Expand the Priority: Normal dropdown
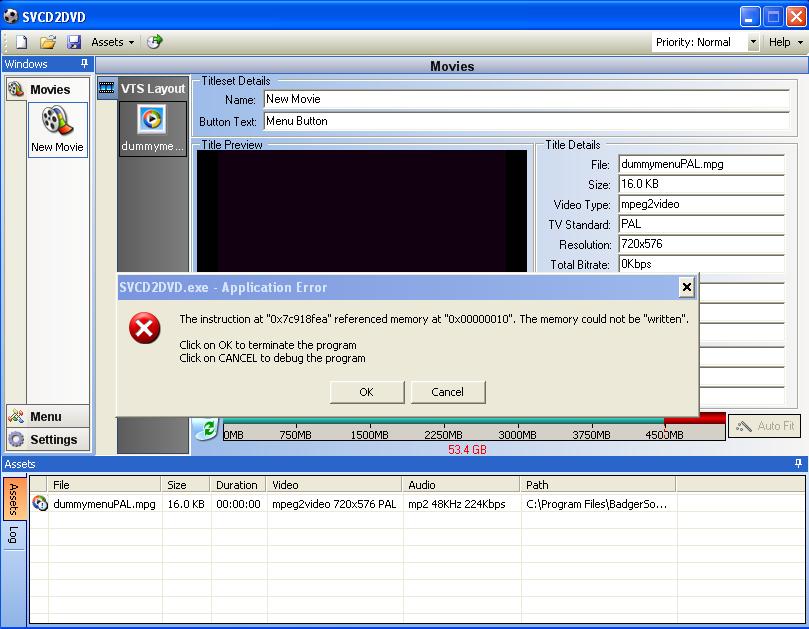Screen dimensions: 809x629 coord(753,42)
